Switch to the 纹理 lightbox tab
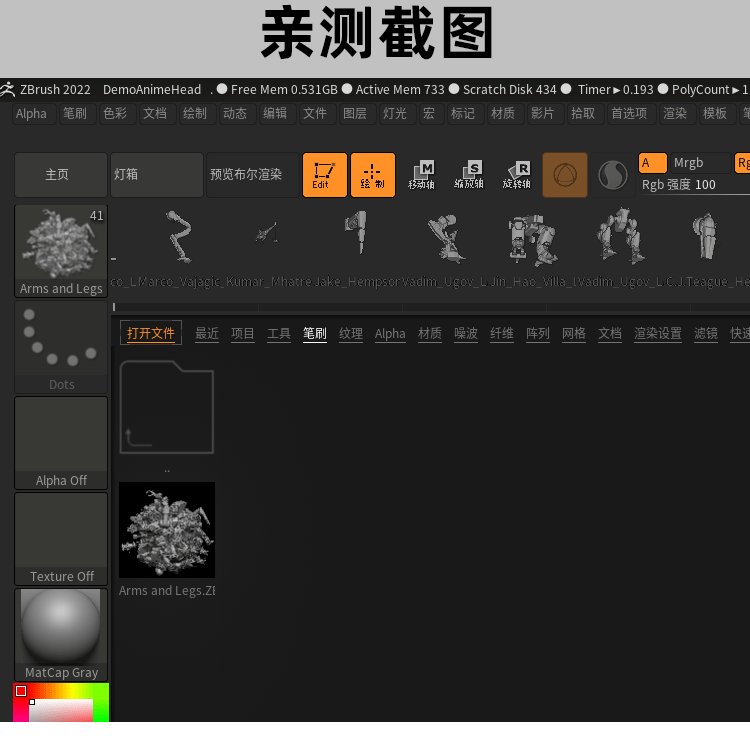Screen dimensions: 750x736 coord(351,333)
